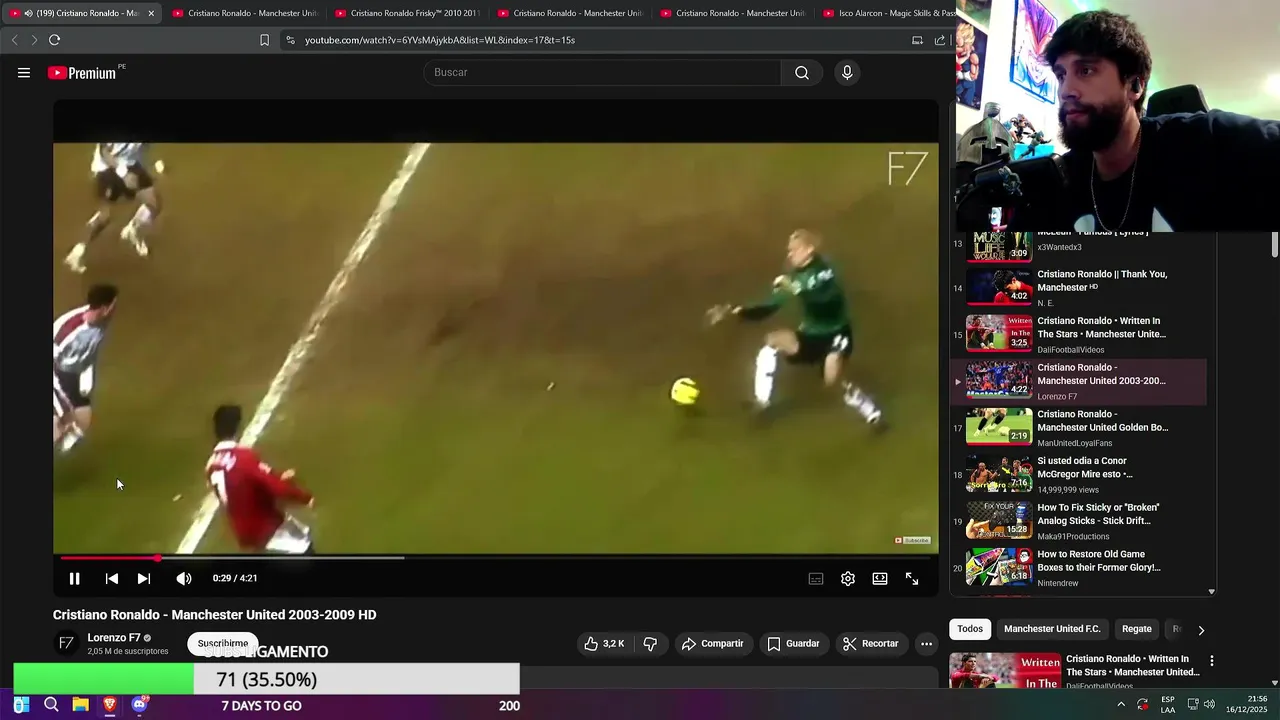1280x720 pixels.
Task: Show more filter chips with right arrow
Action: click(x=1201, y=630)
